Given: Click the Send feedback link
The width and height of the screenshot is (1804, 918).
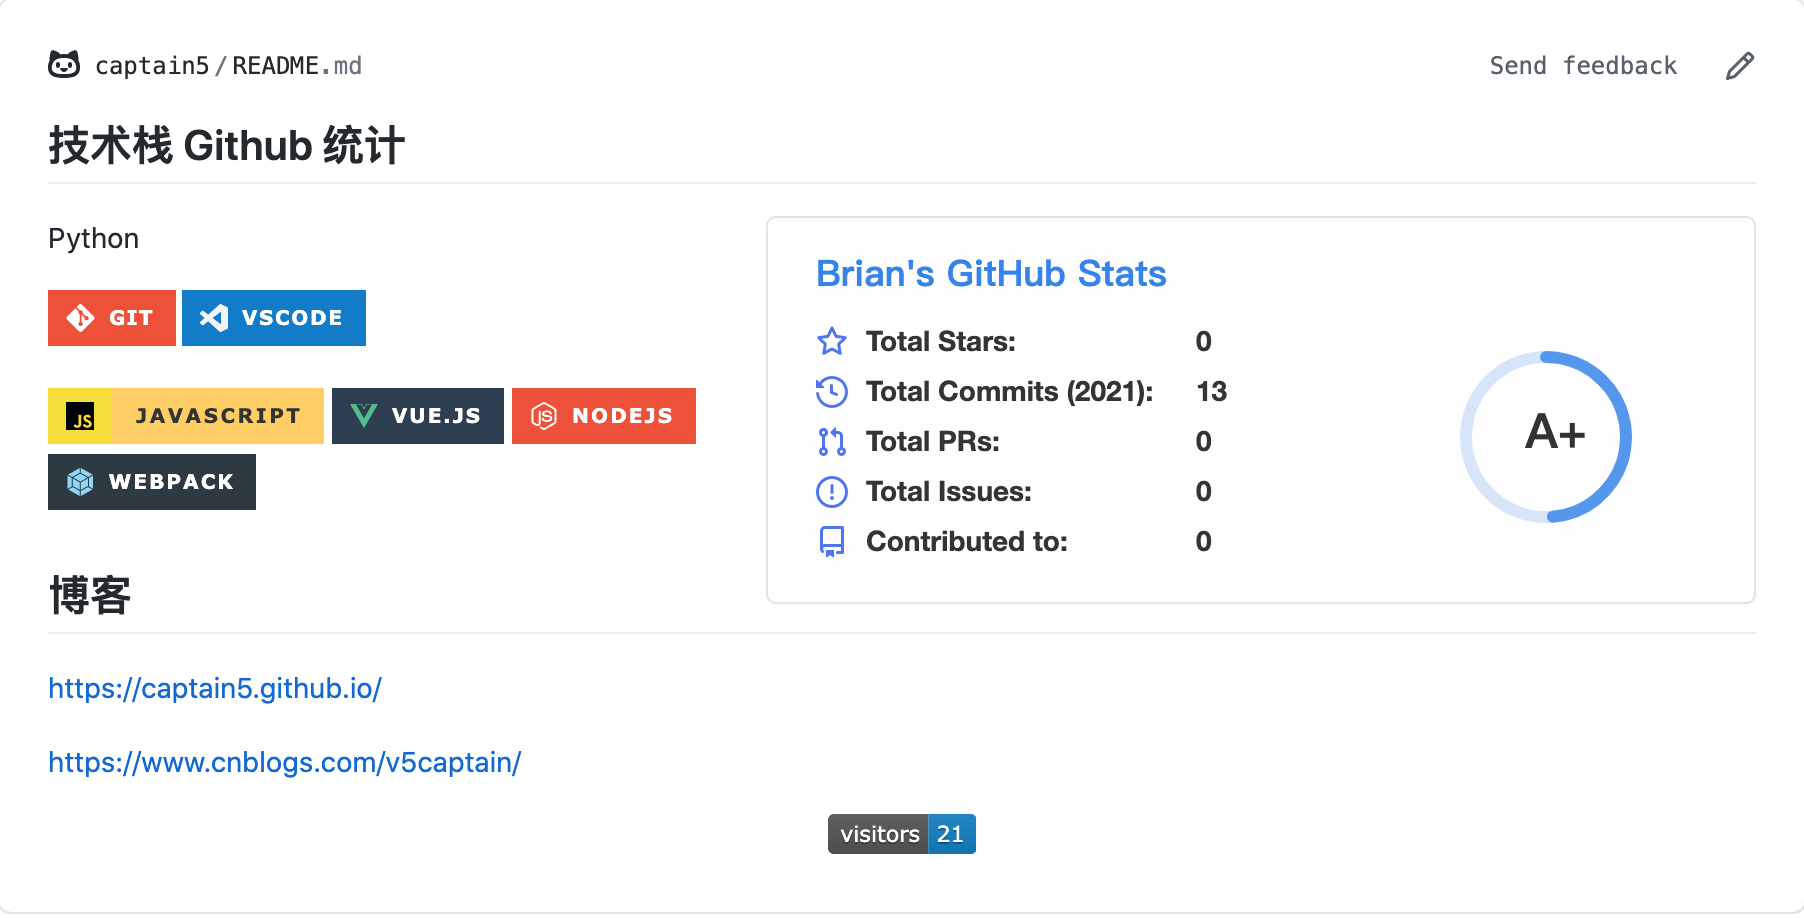Looking at the screenshot, I should click(1582, 65).
